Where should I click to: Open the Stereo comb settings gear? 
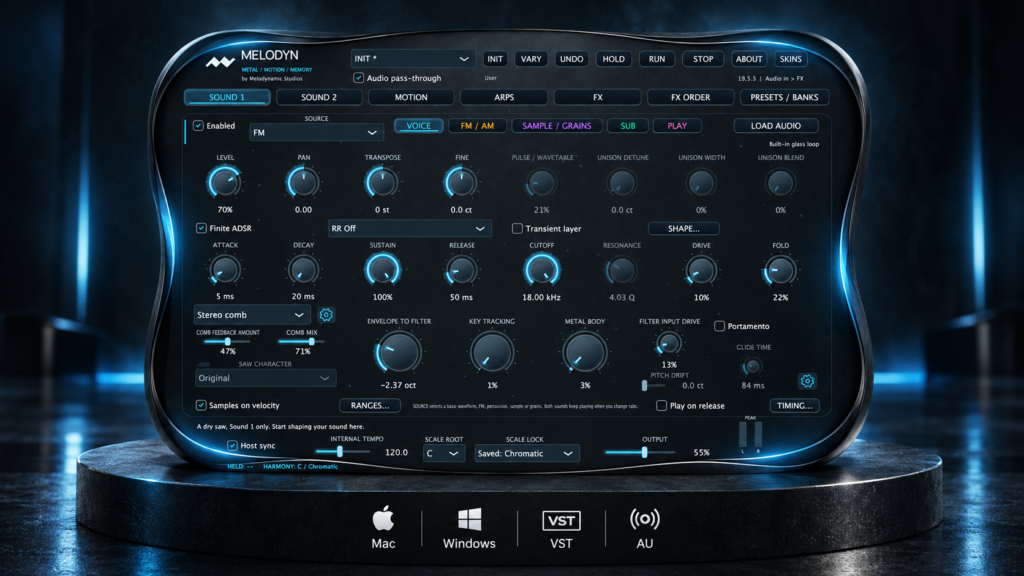[326, 315]
